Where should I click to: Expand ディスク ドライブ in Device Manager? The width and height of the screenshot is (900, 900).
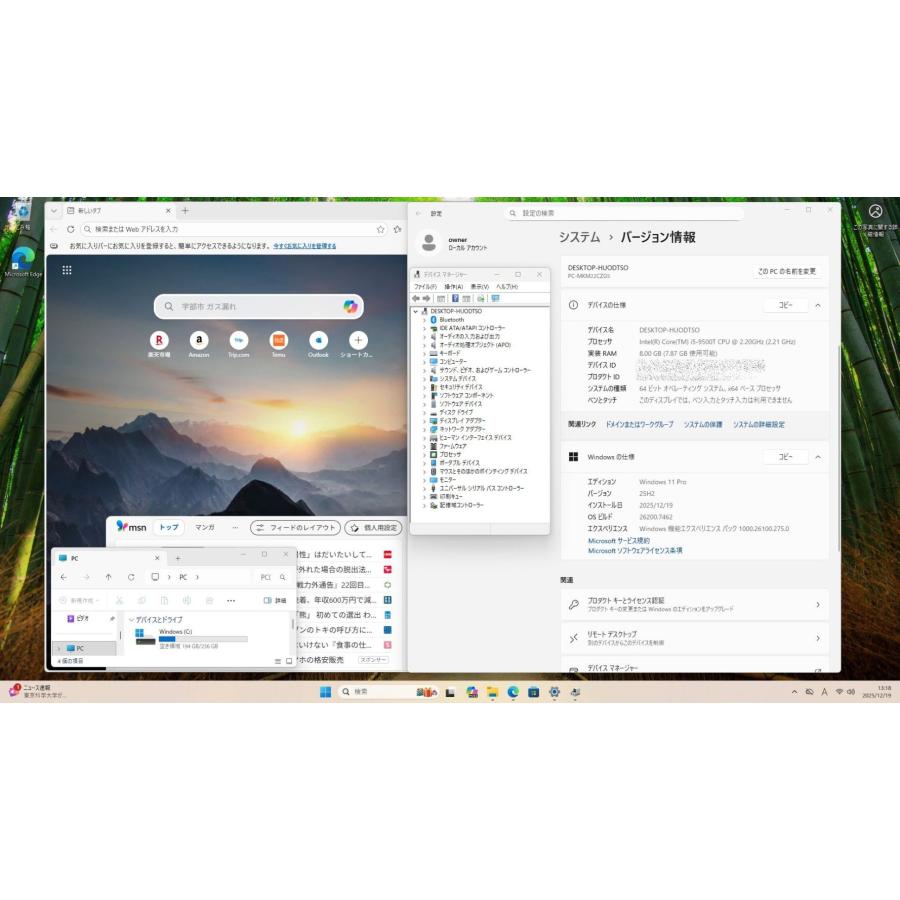pyautogui.click(x=423, y=412)
